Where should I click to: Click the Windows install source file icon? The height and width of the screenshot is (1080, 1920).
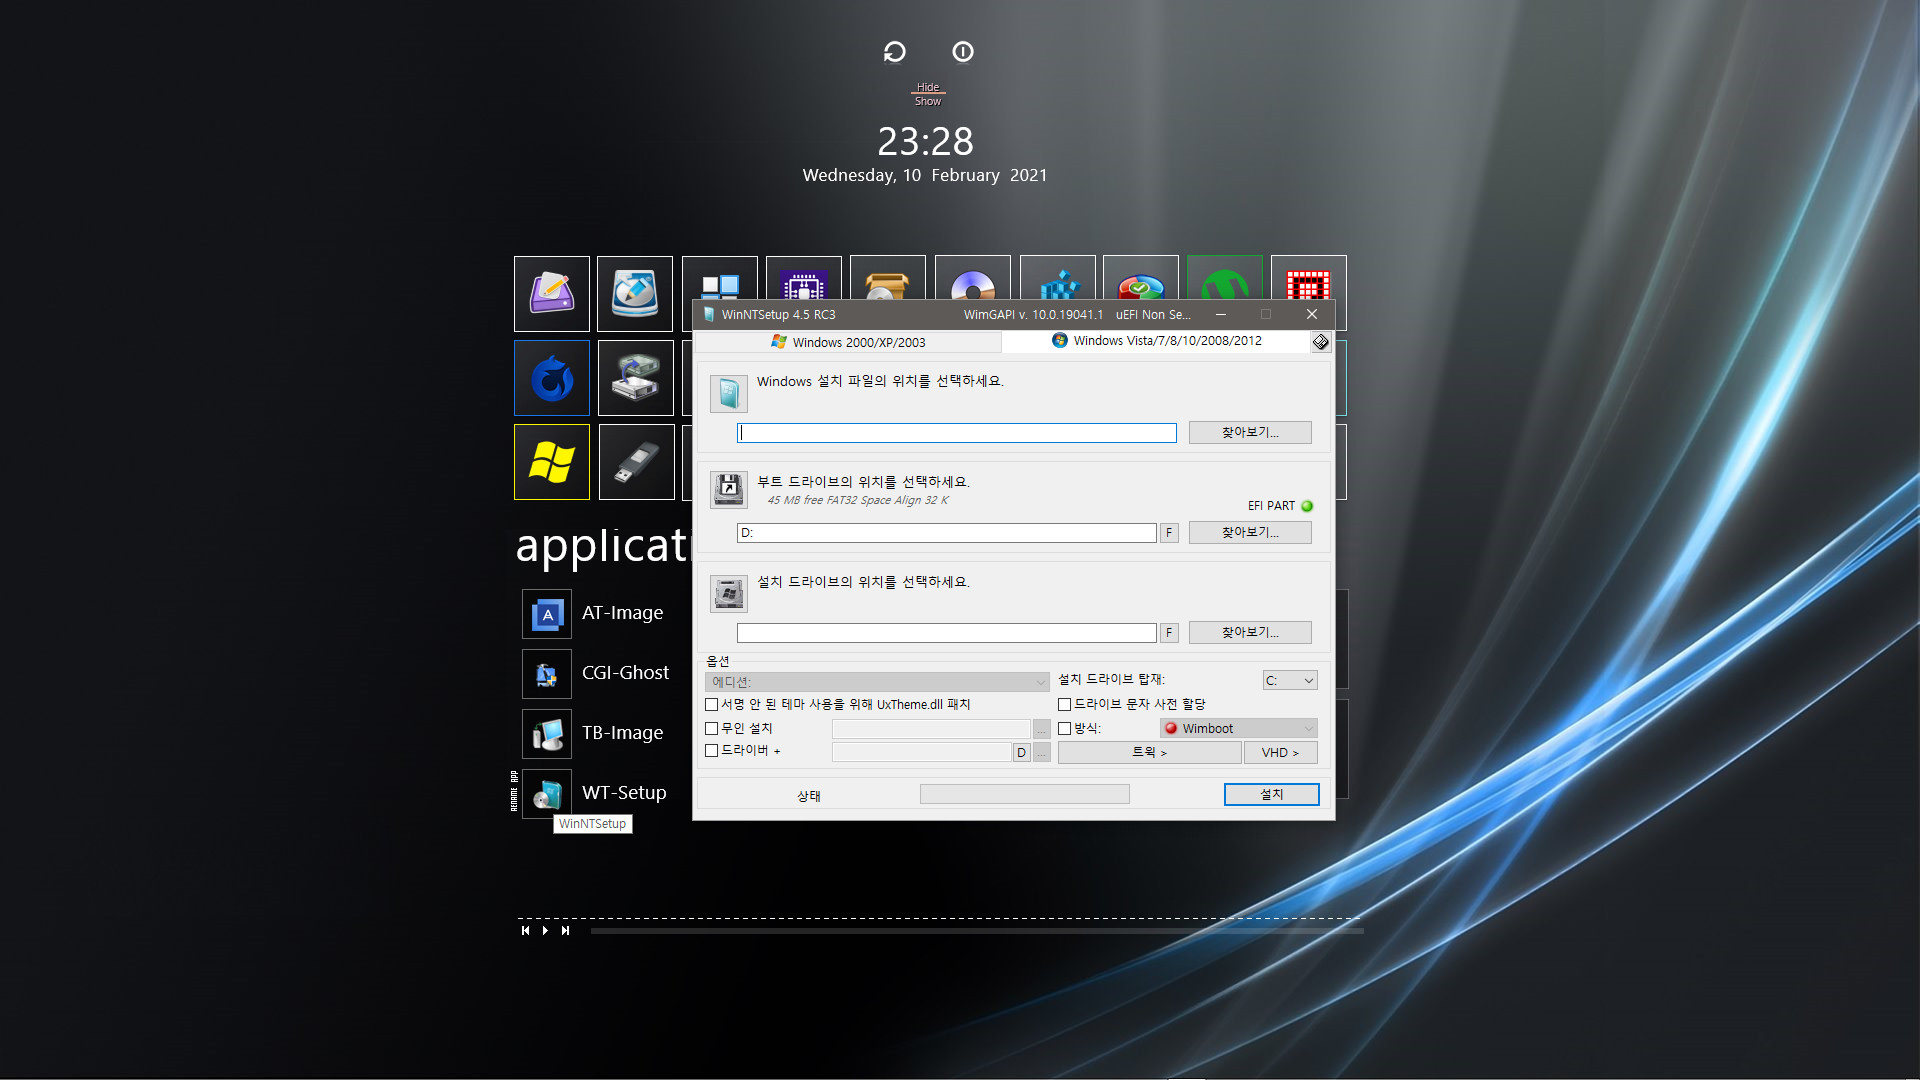pyautogui.click(x=728, y=394)
